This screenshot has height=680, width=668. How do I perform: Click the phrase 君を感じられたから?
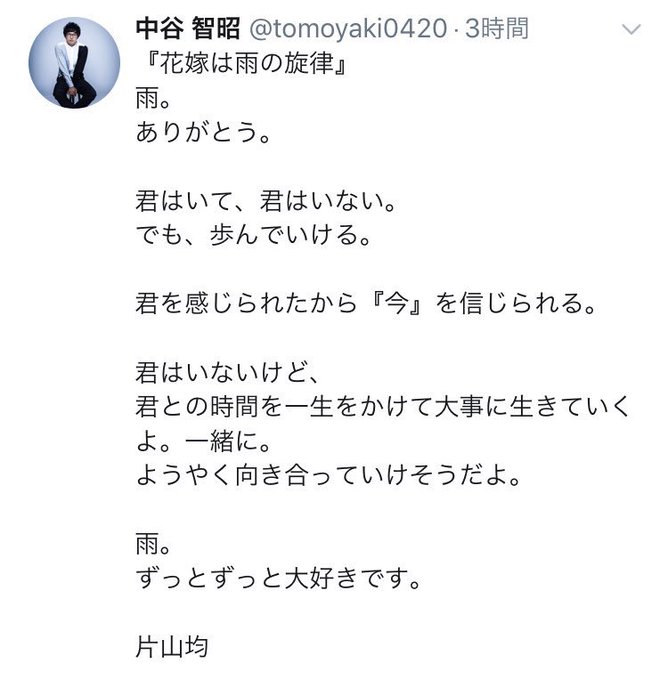(x=246, y=303)
